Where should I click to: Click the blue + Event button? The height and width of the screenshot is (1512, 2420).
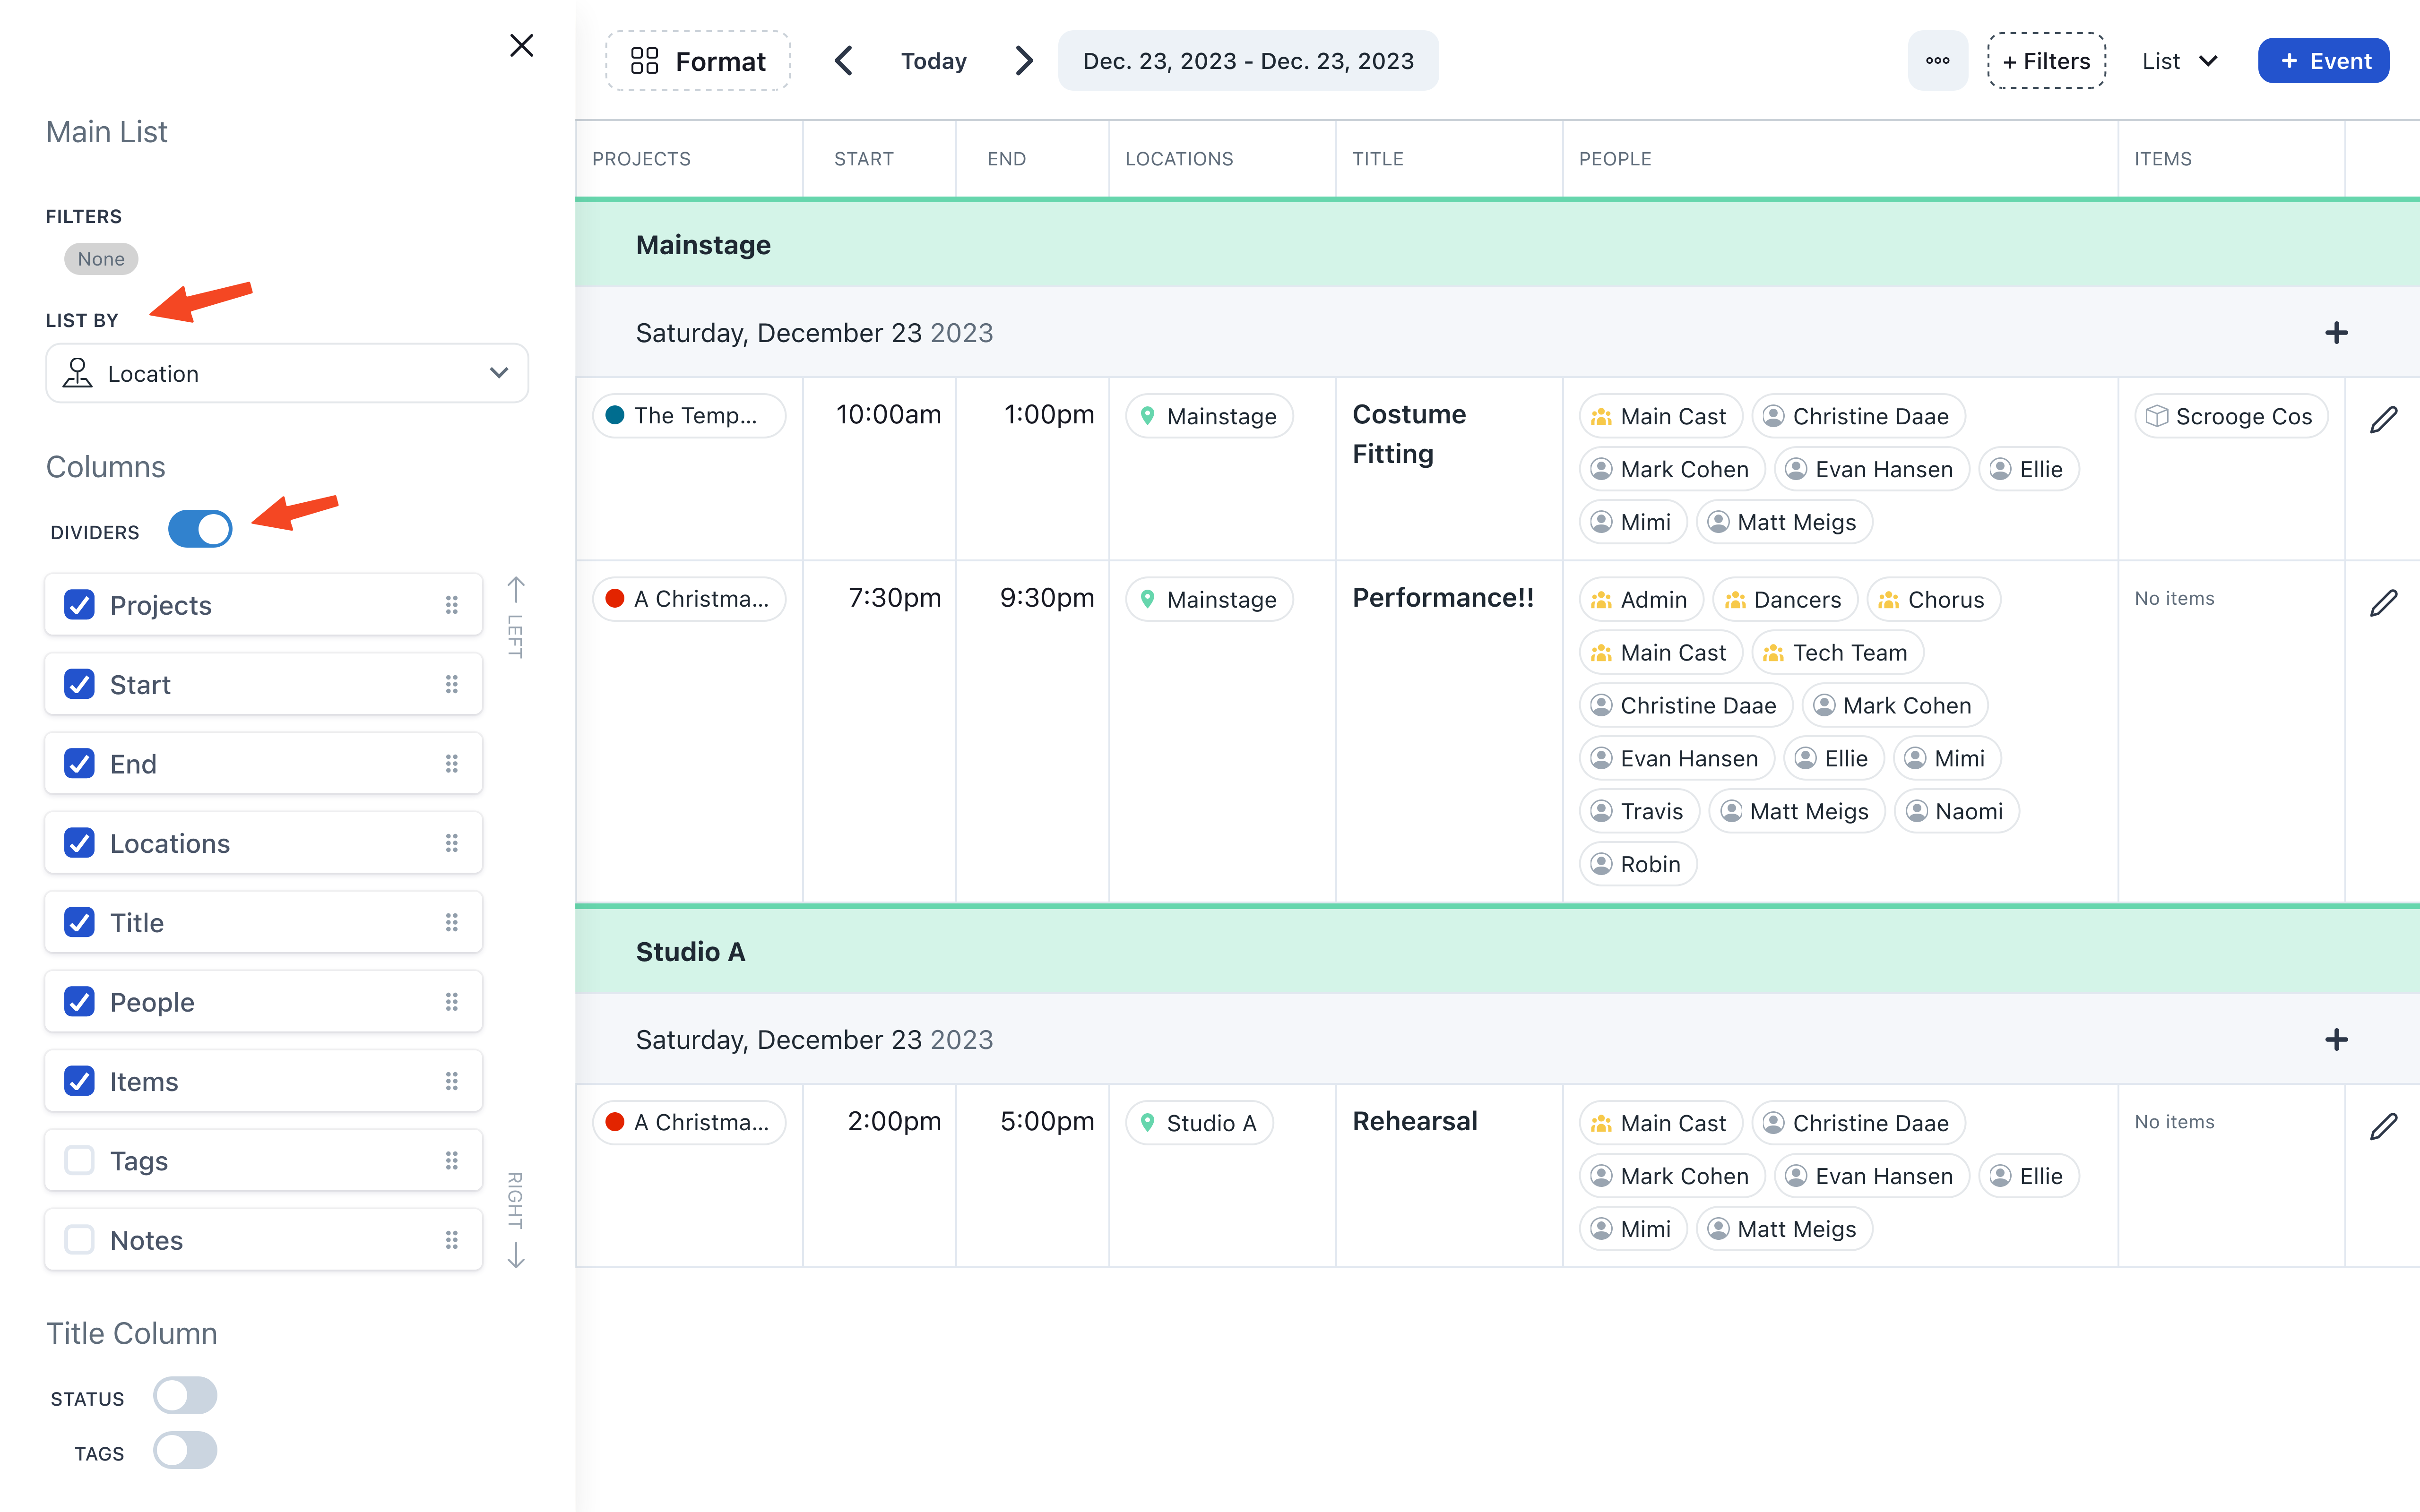(2323, 61)
